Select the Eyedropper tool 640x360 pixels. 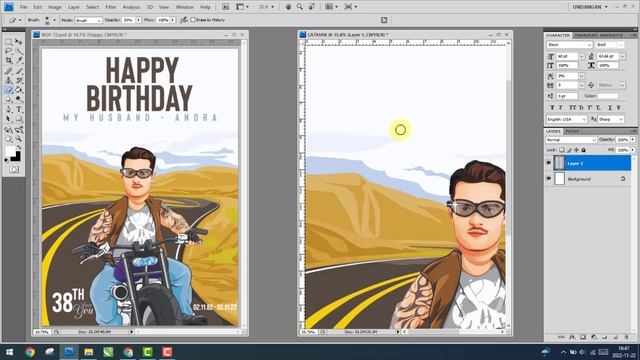pyautogui.click(x=19, y=61)
